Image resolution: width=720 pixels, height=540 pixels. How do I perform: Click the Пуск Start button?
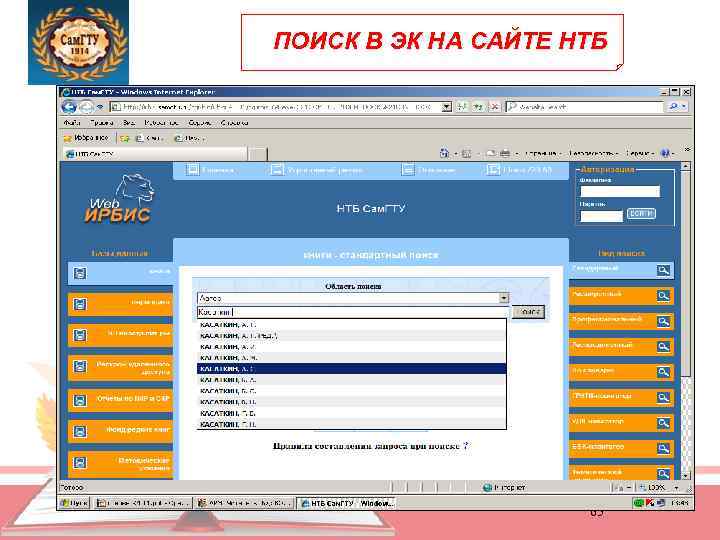[74, 503]
